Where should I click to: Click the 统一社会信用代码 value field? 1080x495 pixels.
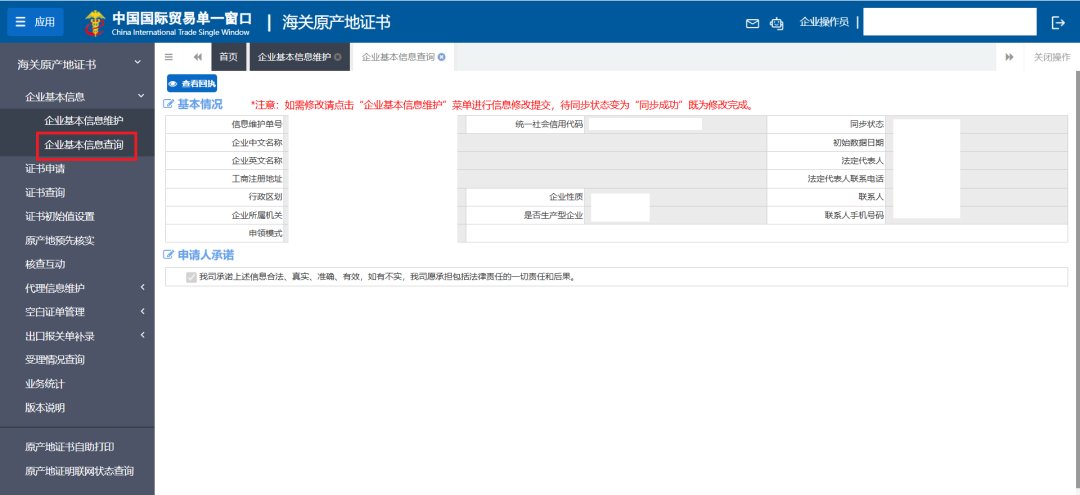(x=645, y=124)
